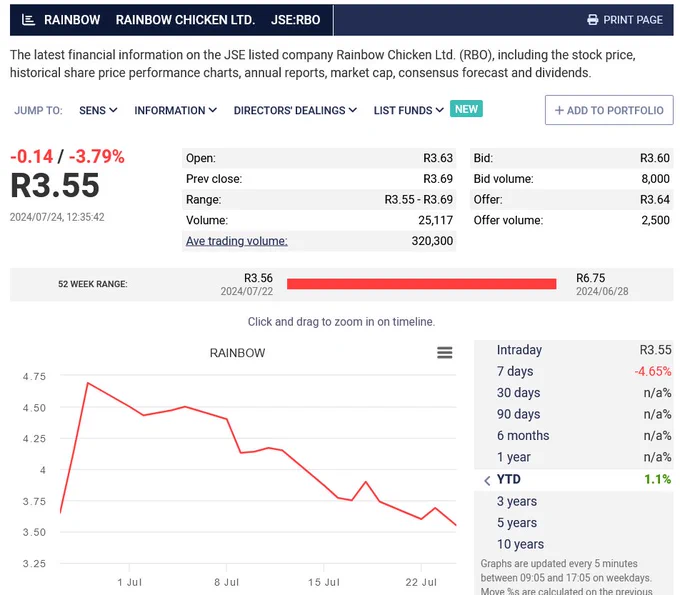
Task: Click the 2024/07/22 low date
Action: pyautogui.click(x=247, y=291)
